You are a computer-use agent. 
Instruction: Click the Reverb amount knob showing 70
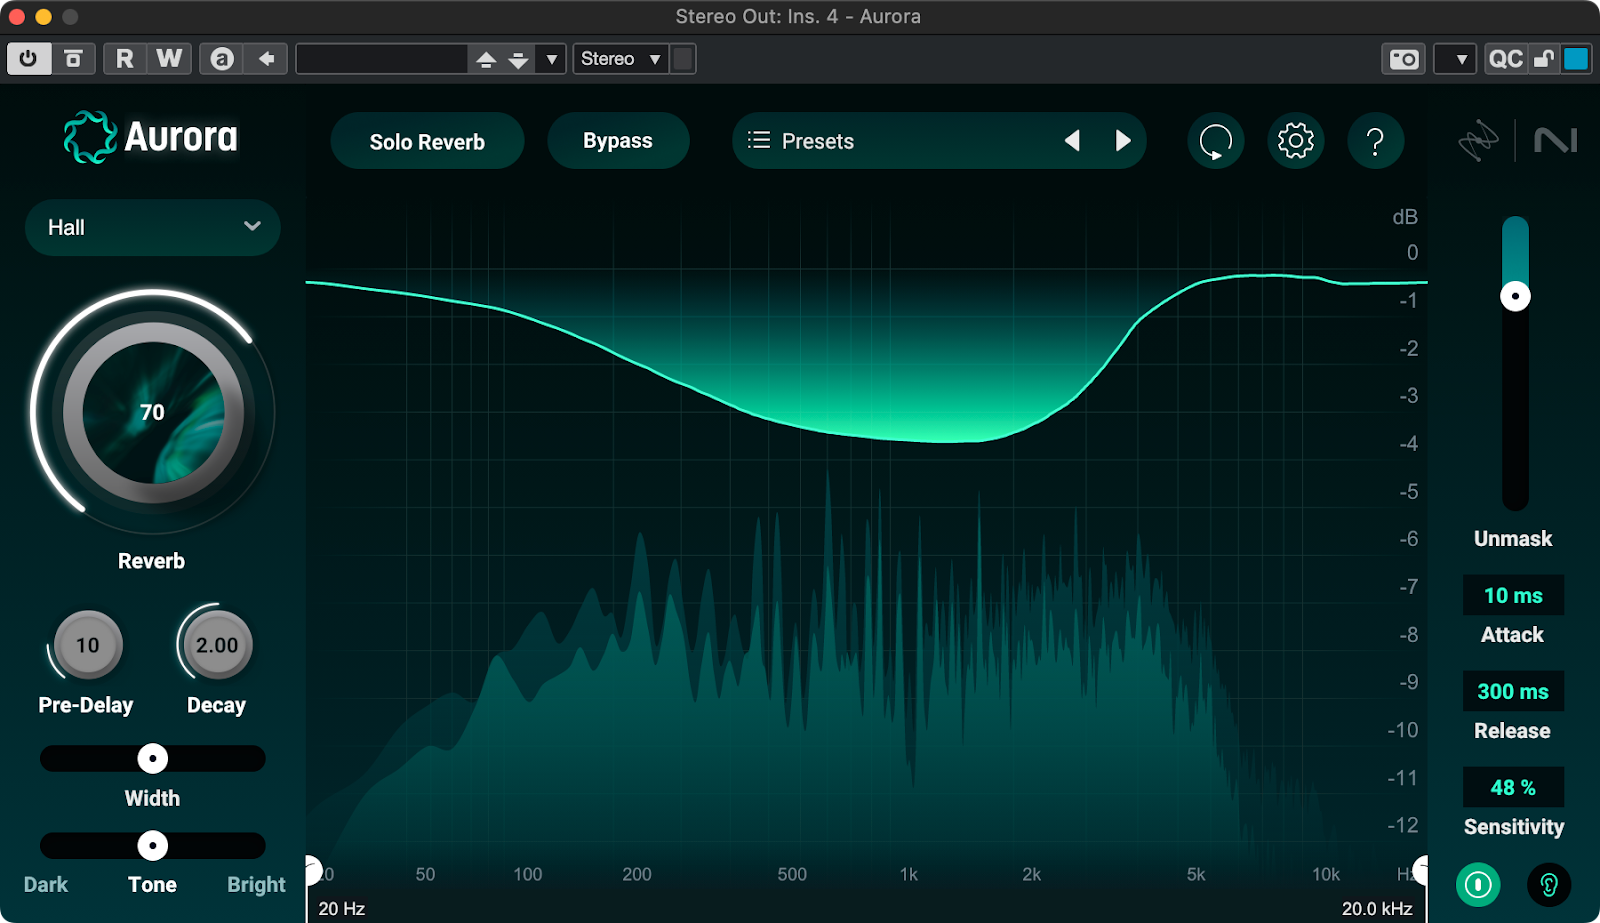pyautogui.click(x=153, y=412)
